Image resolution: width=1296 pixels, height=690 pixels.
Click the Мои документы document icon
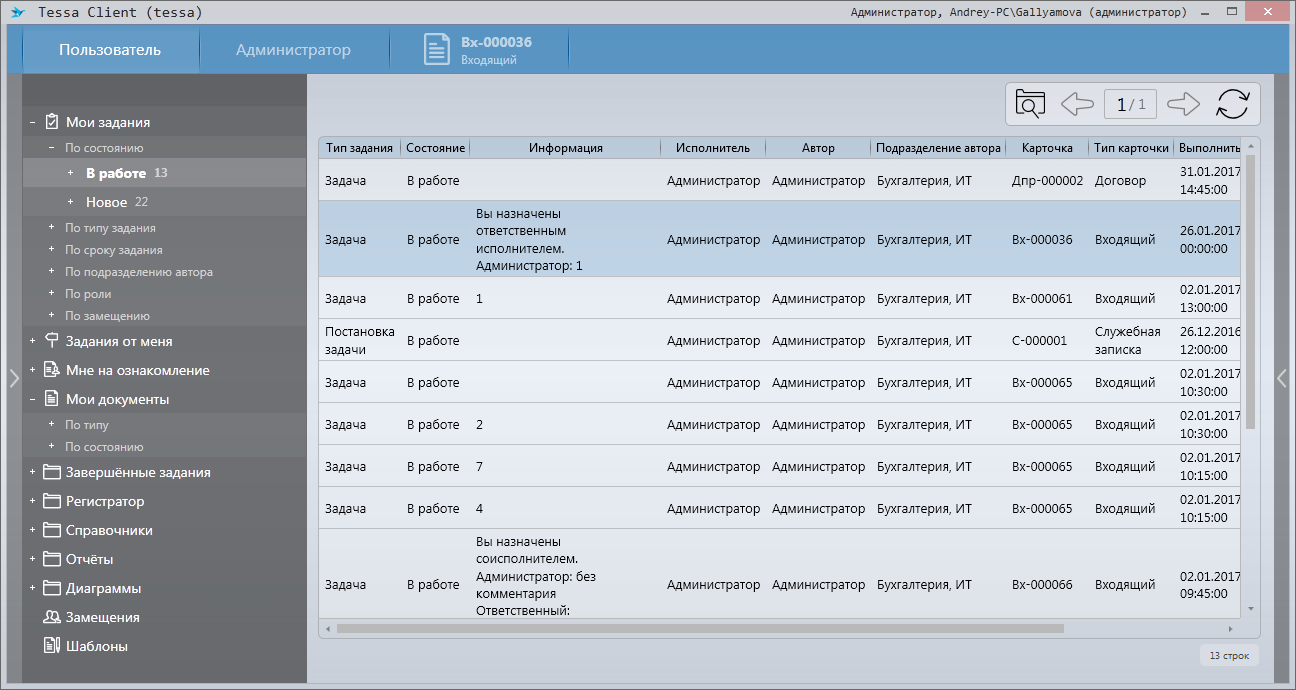pos(52,399)
